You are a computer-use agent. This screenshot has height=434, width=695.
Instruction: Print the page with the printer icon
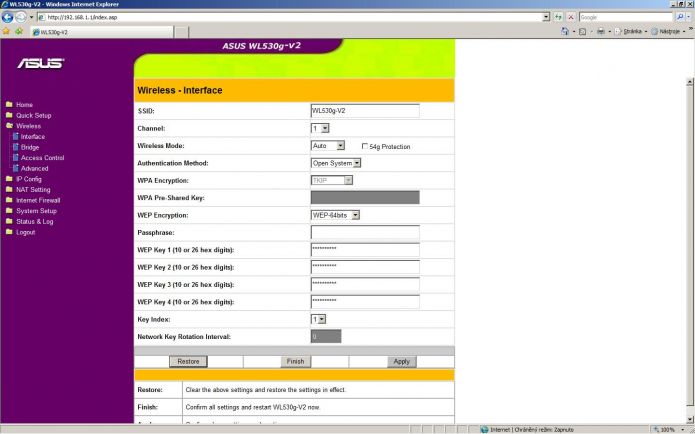pyautogui.click(x=600, y=31)
